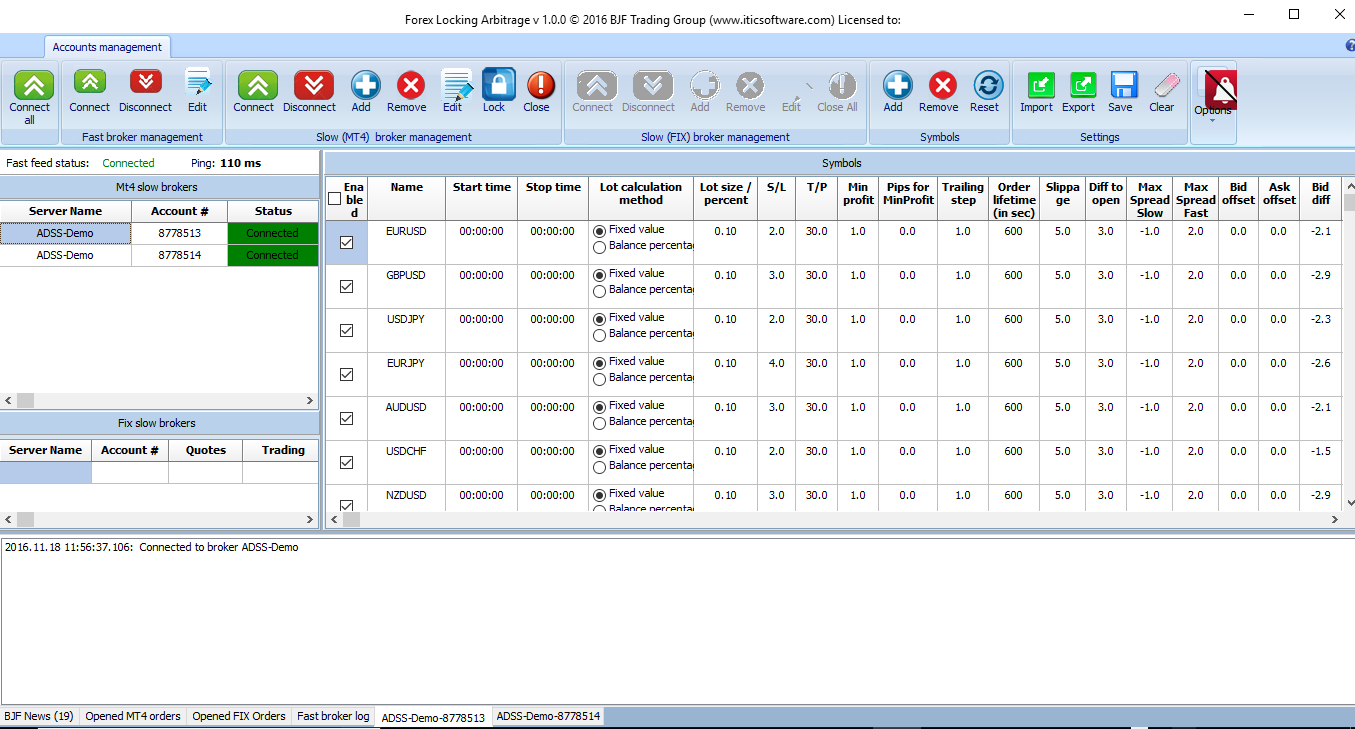Select account 8778514 in the brokers table
Screen dimensions: 1355x729
(179, 255)
